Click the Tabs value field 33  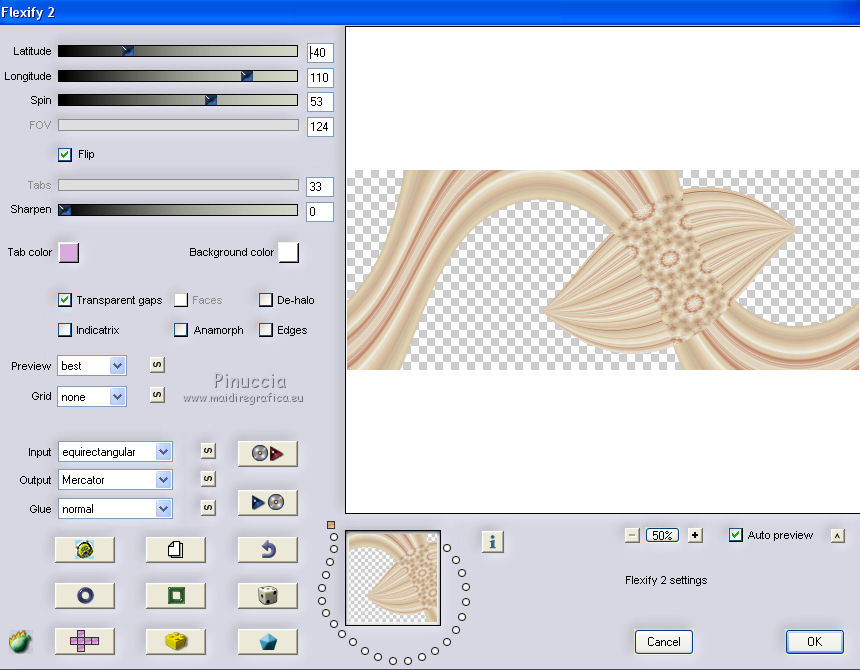pyautogui.click(x=320, y=186)
